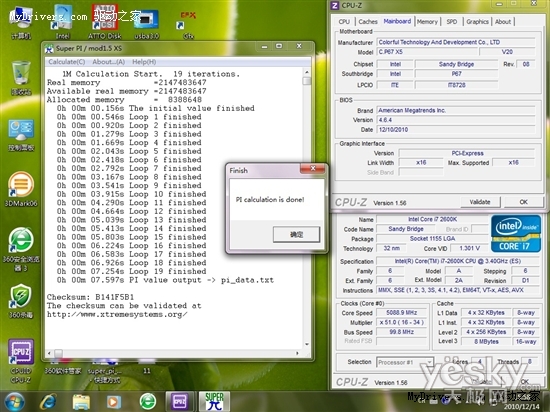This screenshot has height=412, width=550.
Task: Switch to the About tab in CPU-Z
Action: (503, 22)
